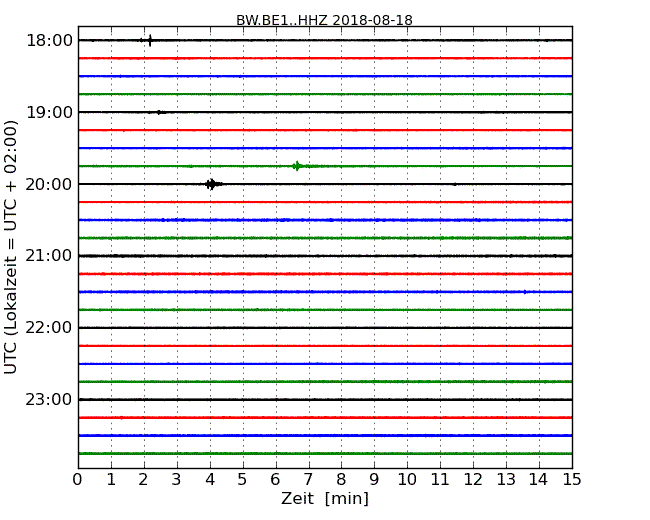Click the 12 tick on the minute axis
Viewport: 650px width, 520px height.
point(473,480)
